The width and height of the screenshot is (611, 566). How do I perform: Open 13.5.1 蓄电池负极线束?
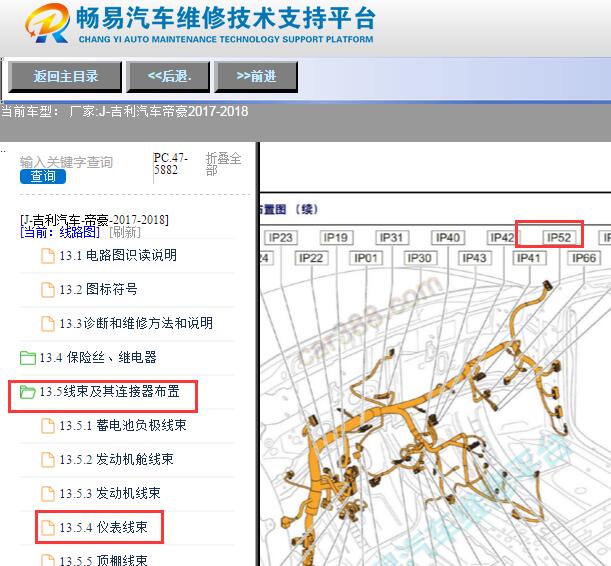[x=123, y=425]
